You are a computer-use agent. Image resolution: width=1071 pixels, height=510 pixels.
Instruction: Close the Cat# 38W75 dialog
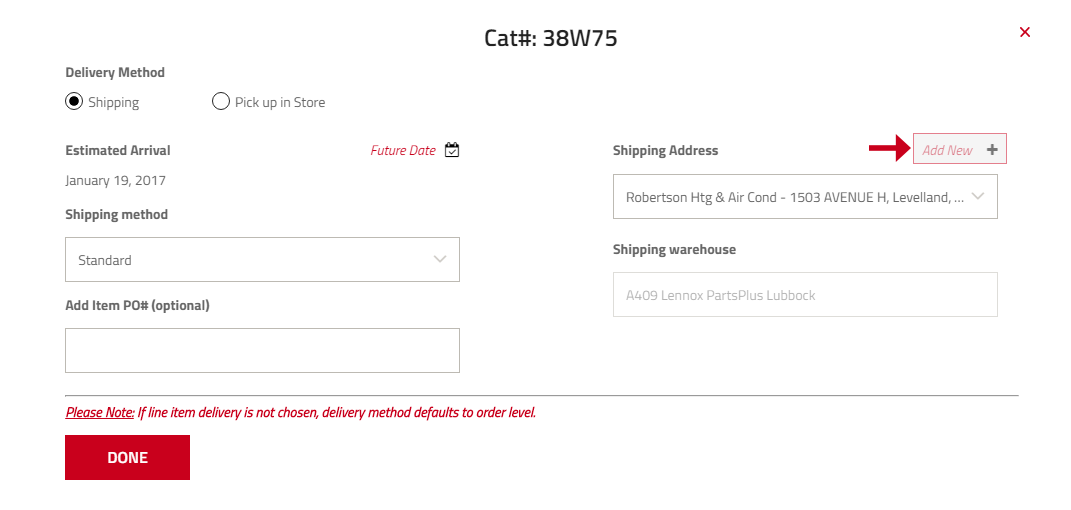tap(1024, 32)
